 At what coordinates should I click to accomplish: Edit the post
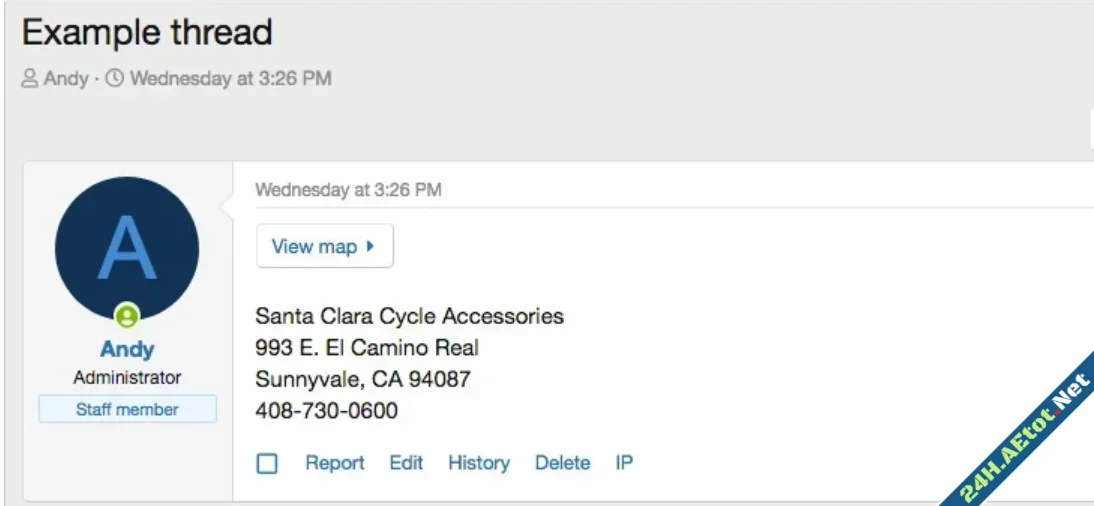tap(406, 463)
